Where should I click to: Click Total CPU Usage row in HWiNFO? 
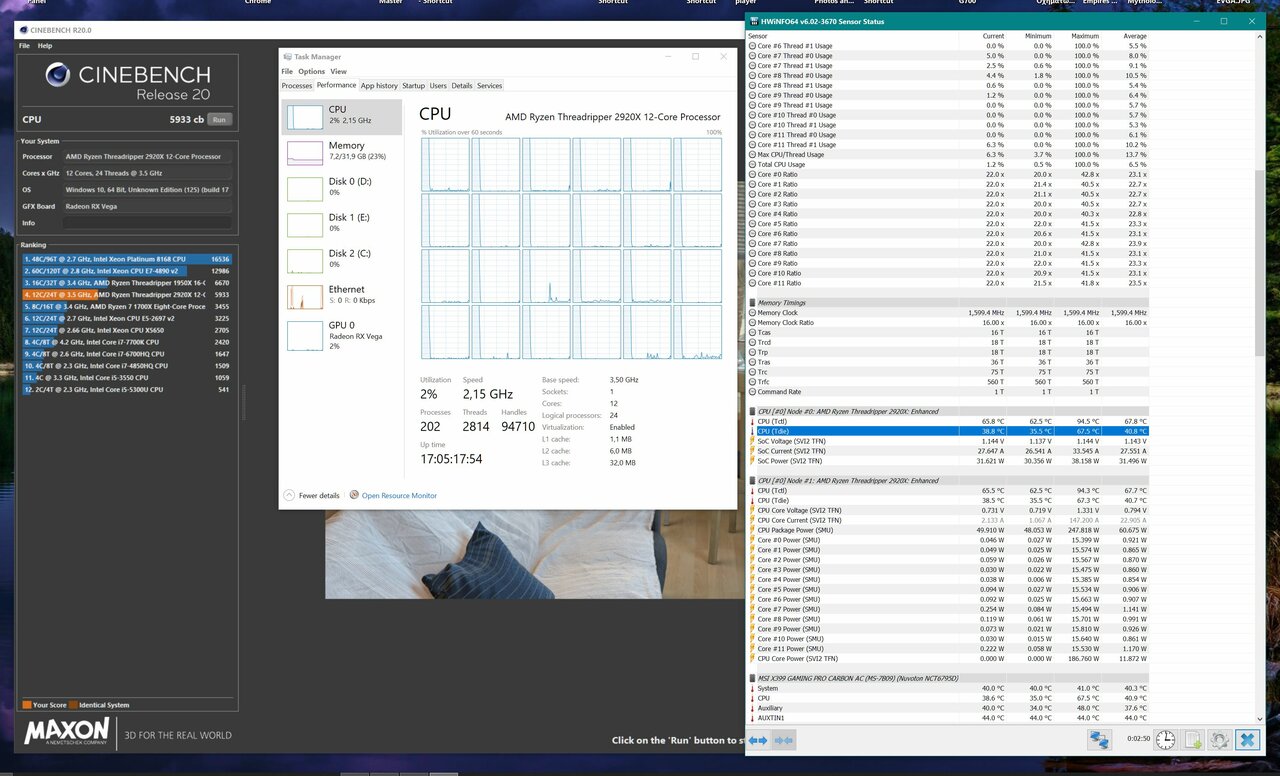[948, 165]
